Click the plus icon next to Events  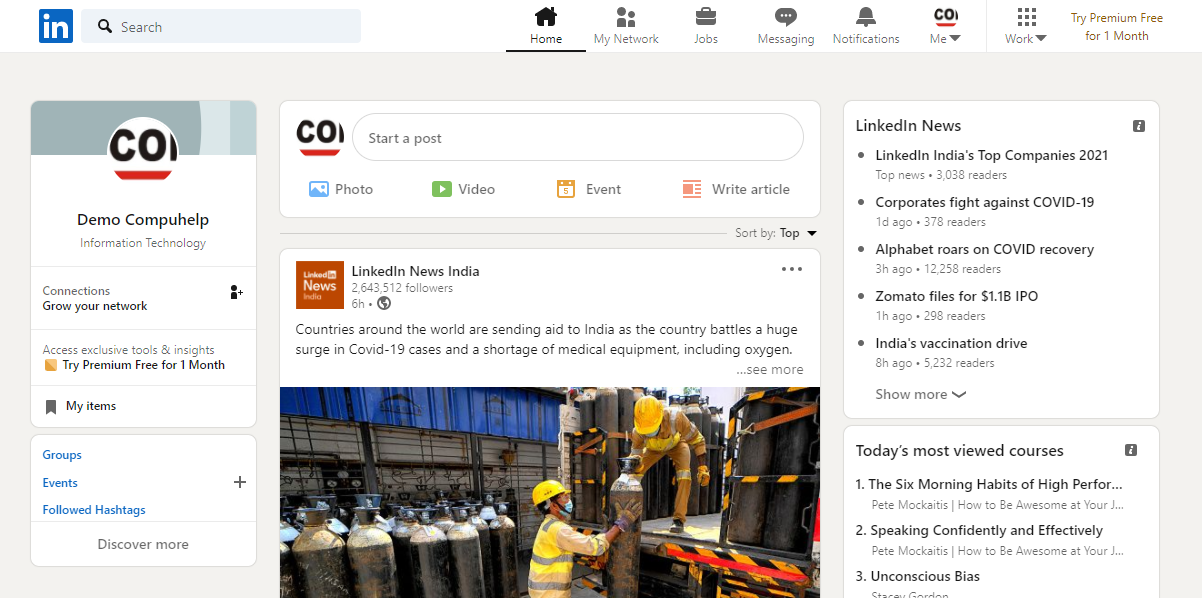pos(239,482)
